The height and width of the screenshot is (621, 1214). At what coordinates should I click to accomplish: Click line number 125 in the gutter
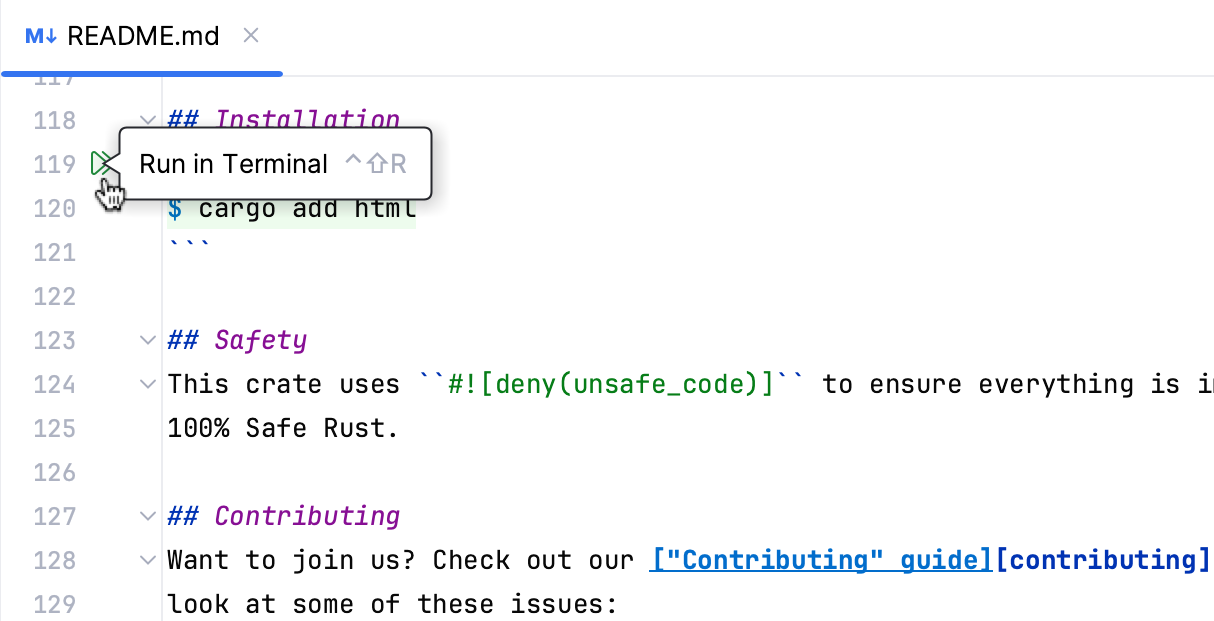[x=57, y=427]
